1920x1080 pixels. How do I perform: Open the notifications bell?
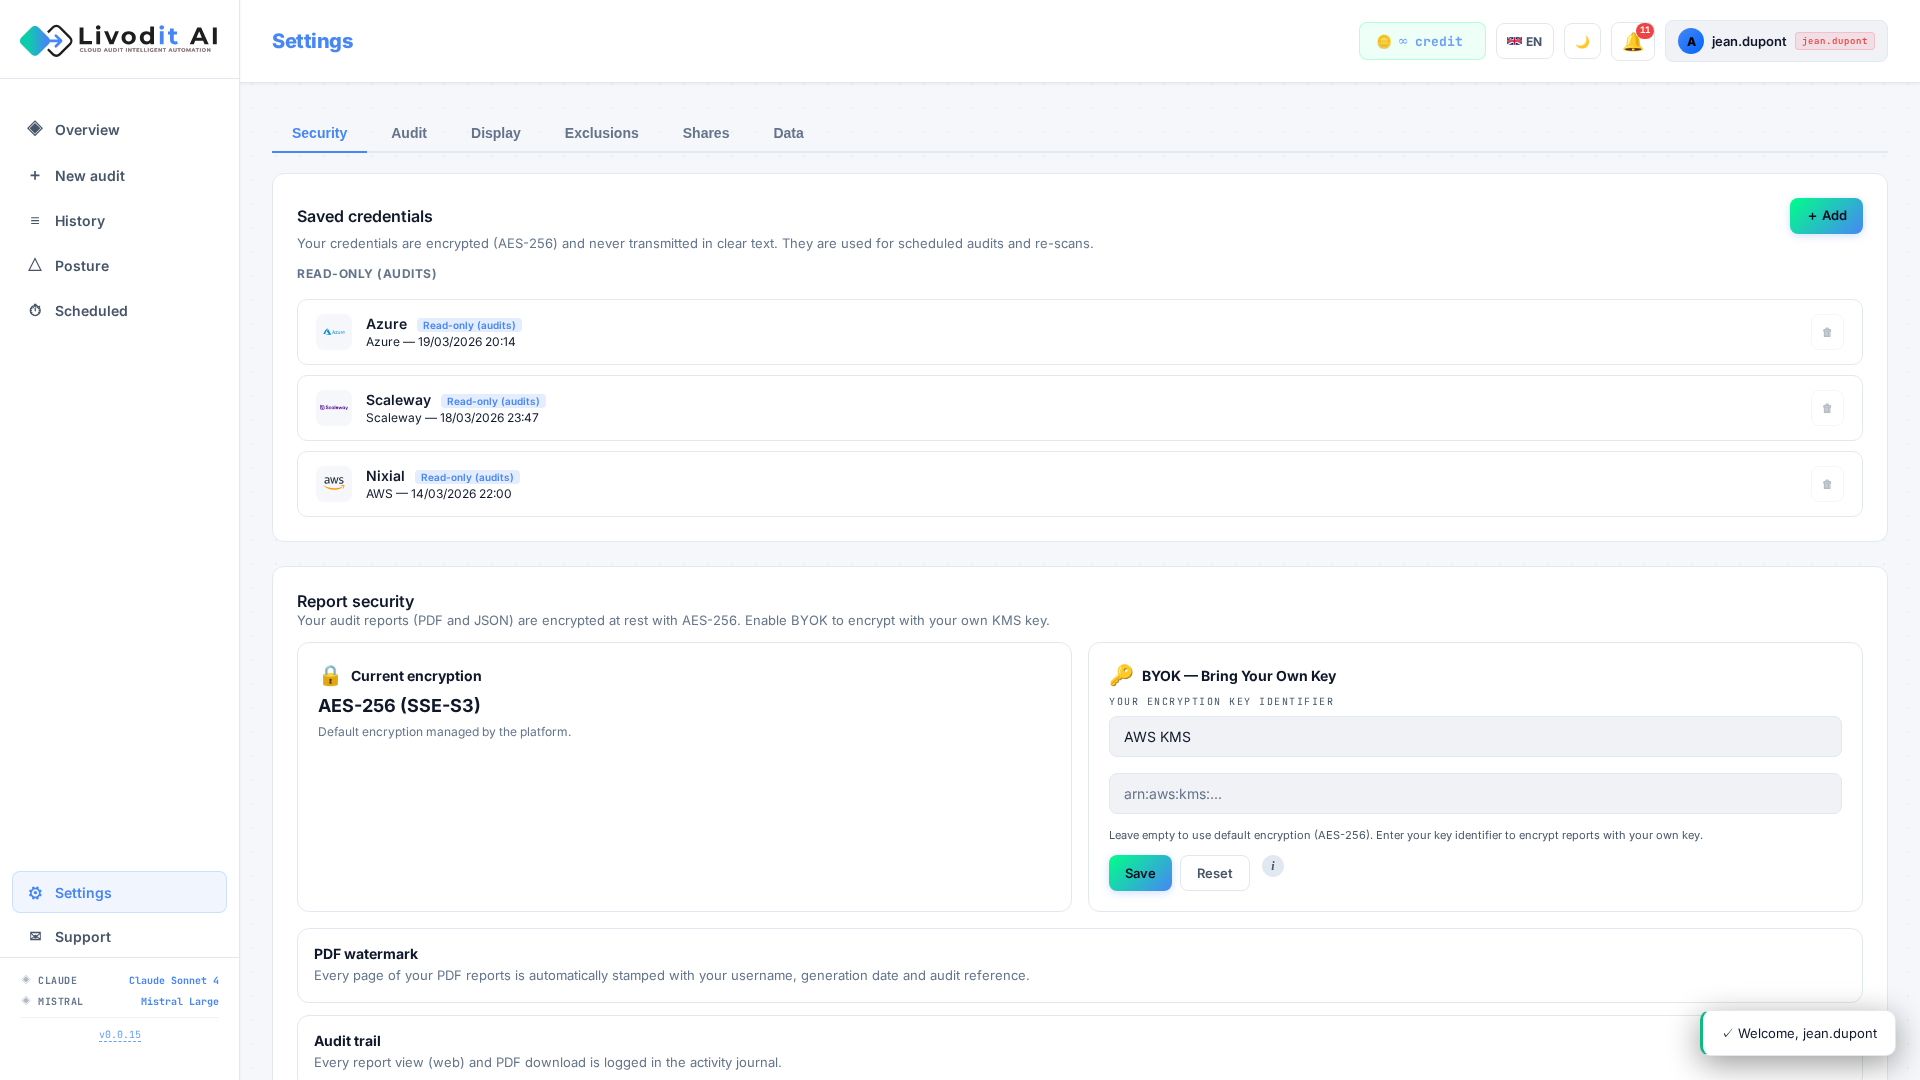point(1632,42)
